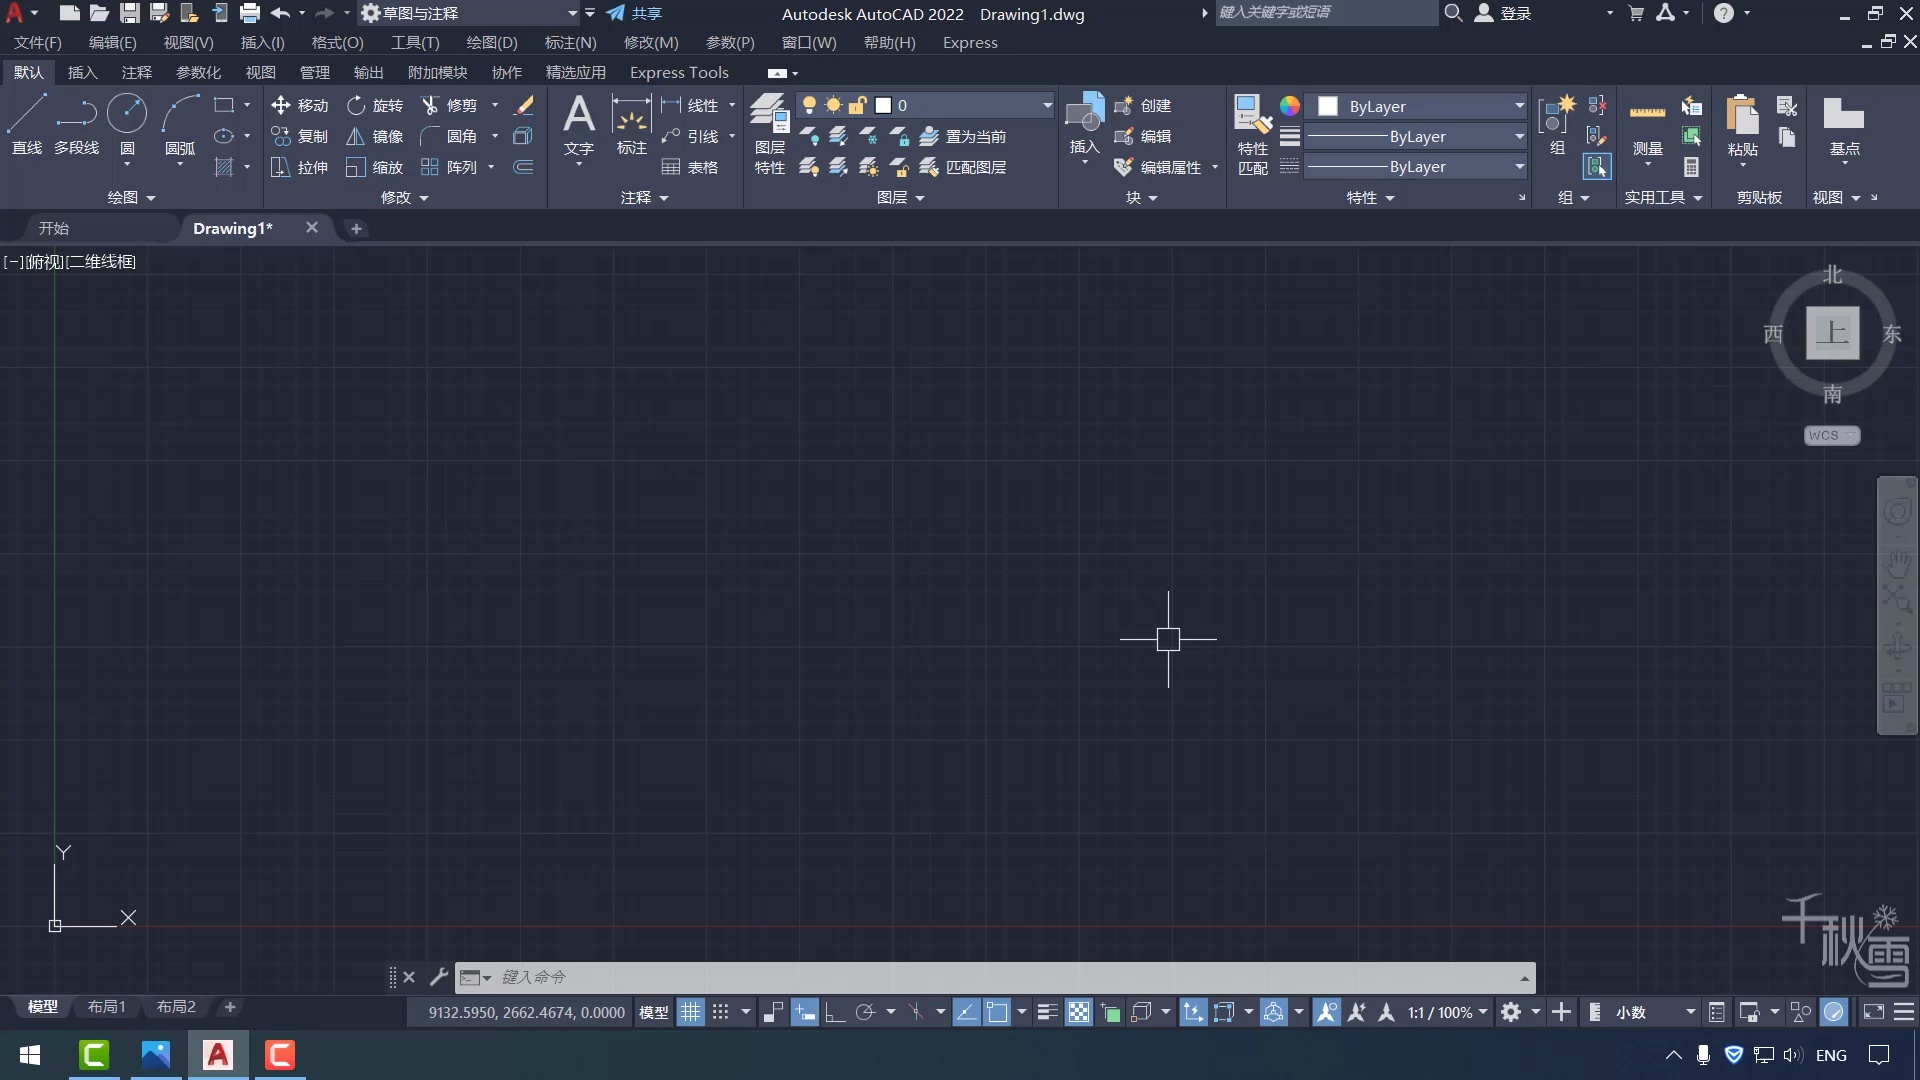Activate the Mirror (镜像) command
The height and width of the screenshot is (1080, 1920).
[375, 136]
